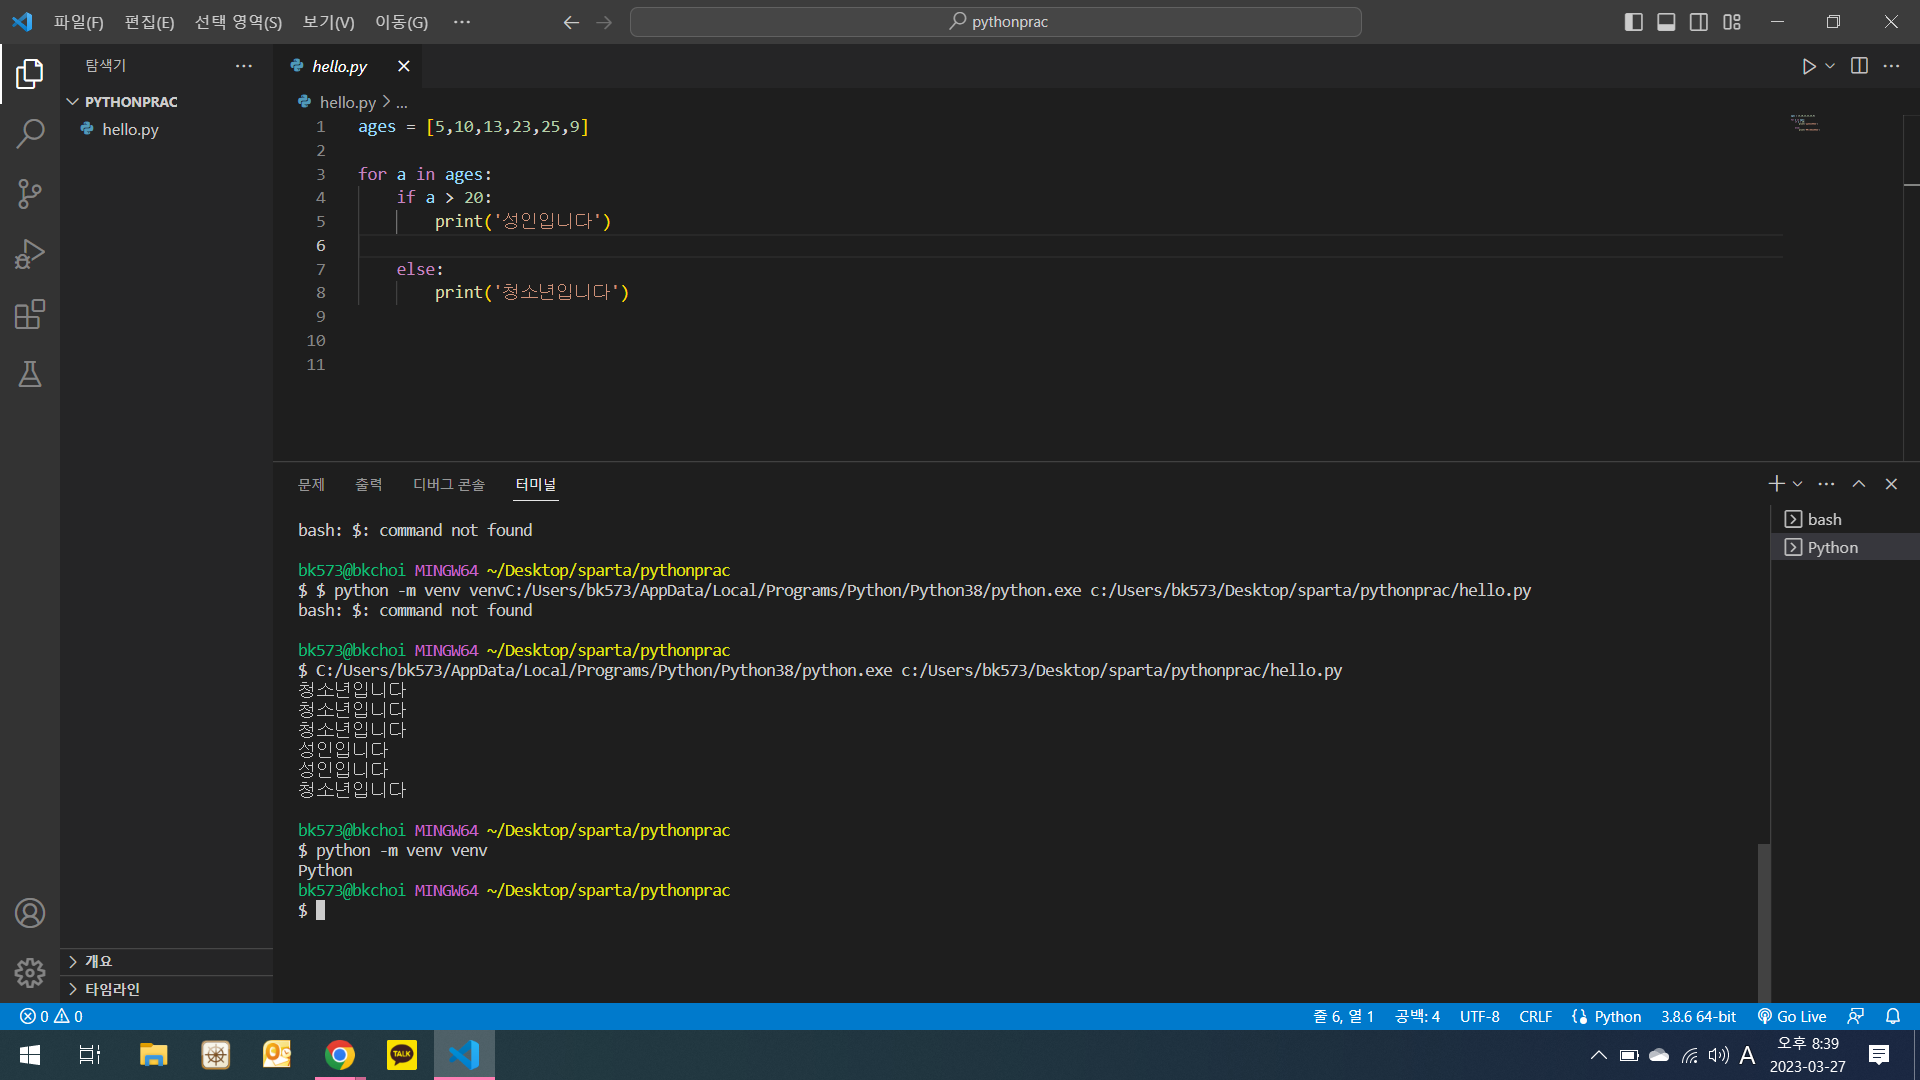This screenshot has width=1920, height=1080.
Task: Change the CRLF end of line sequence
Action: [1535, 1016]
